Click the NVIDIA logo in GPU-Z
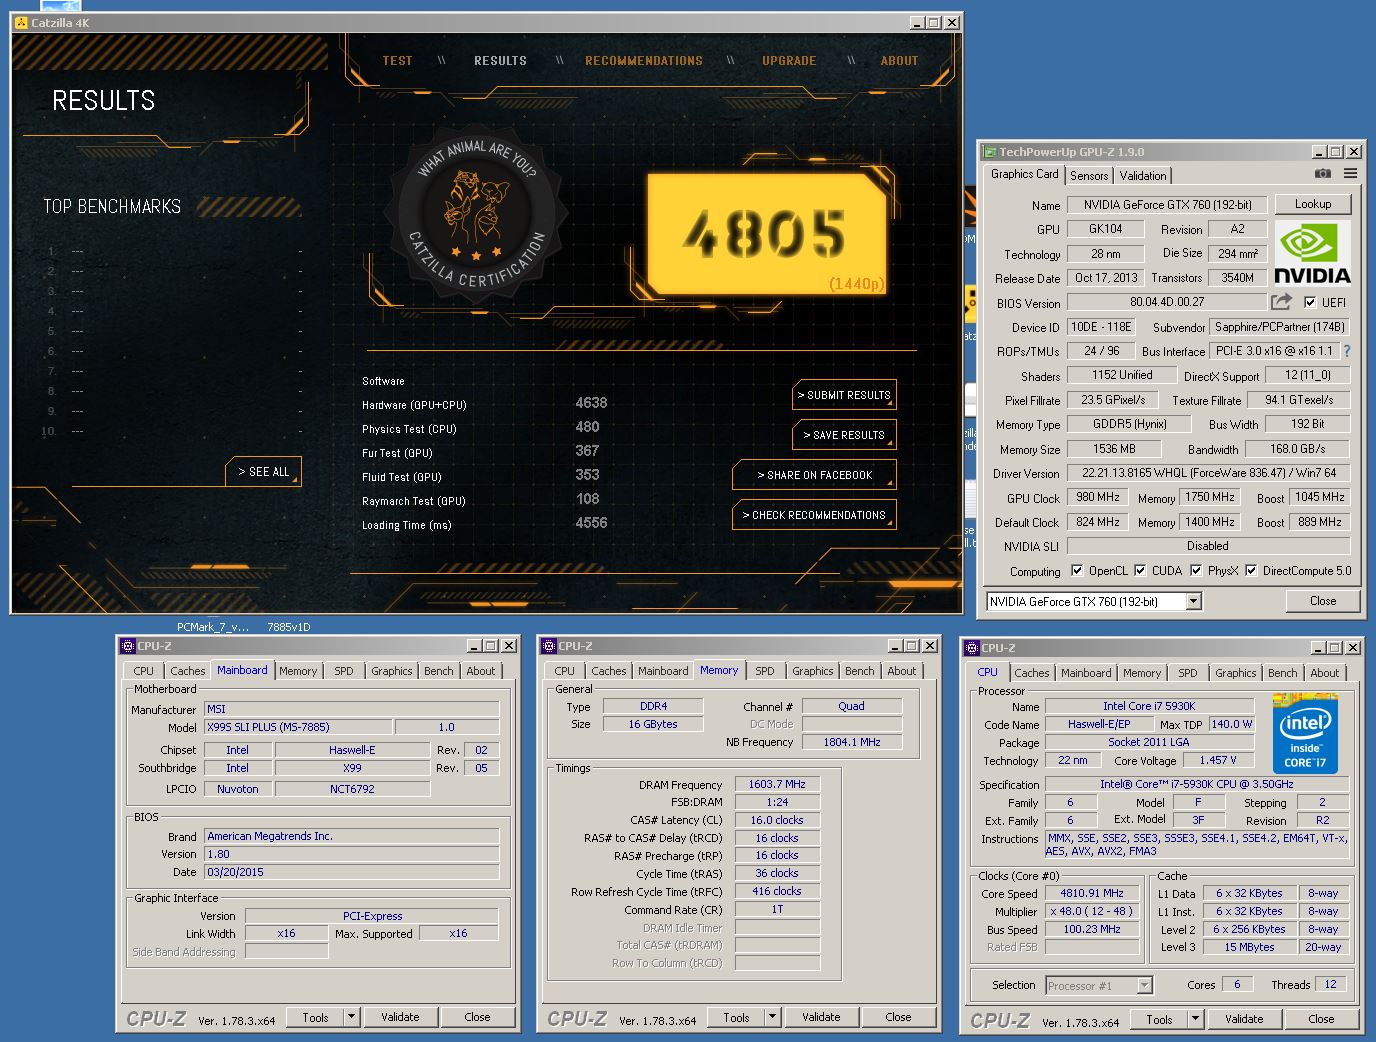This screenshot has height=1042, width=1376. coord(1312,253)
